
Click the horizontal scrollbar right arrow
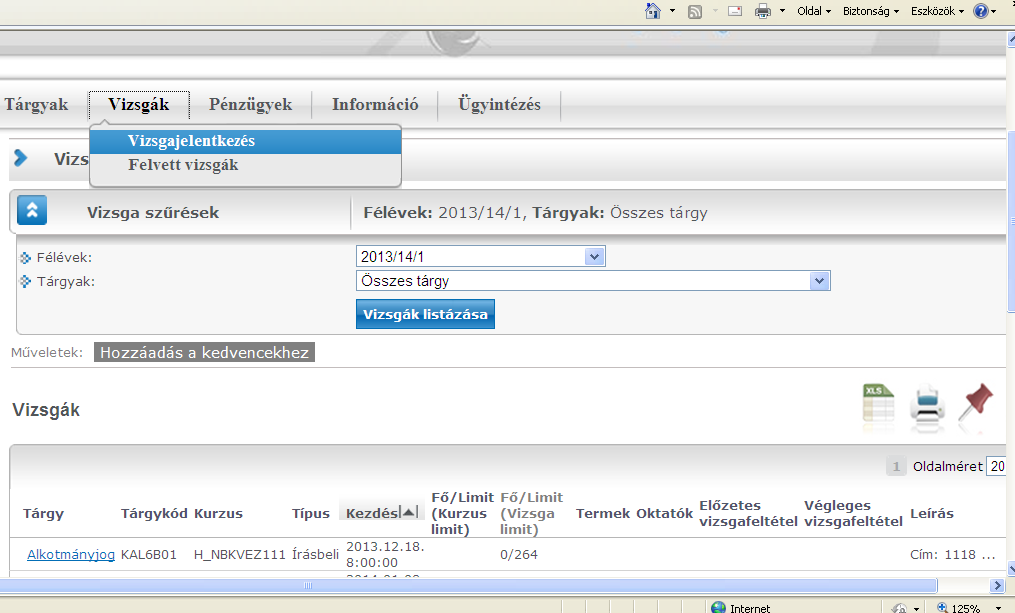pos(997,586)
